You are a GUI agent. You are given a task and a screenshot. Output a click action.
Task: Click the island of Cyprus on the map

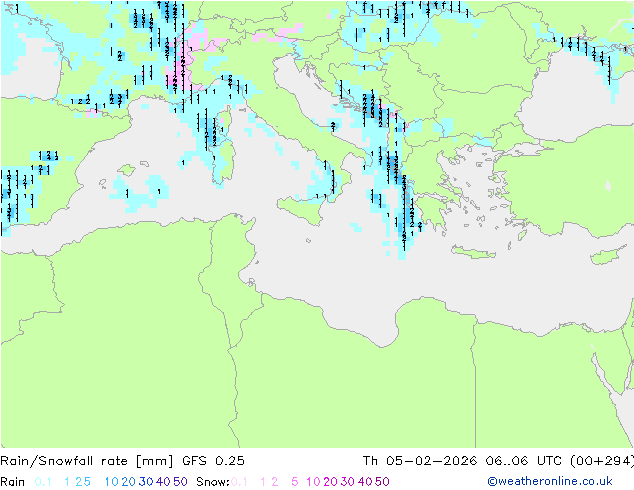(609, 256)
